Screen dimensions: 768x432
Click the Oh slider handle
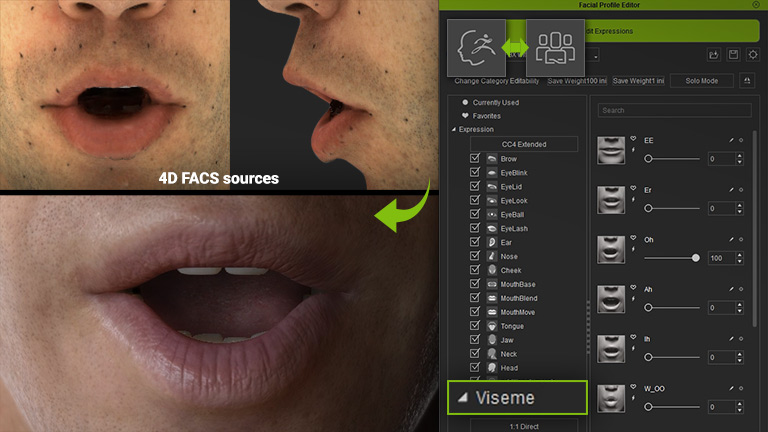point(696,258)
